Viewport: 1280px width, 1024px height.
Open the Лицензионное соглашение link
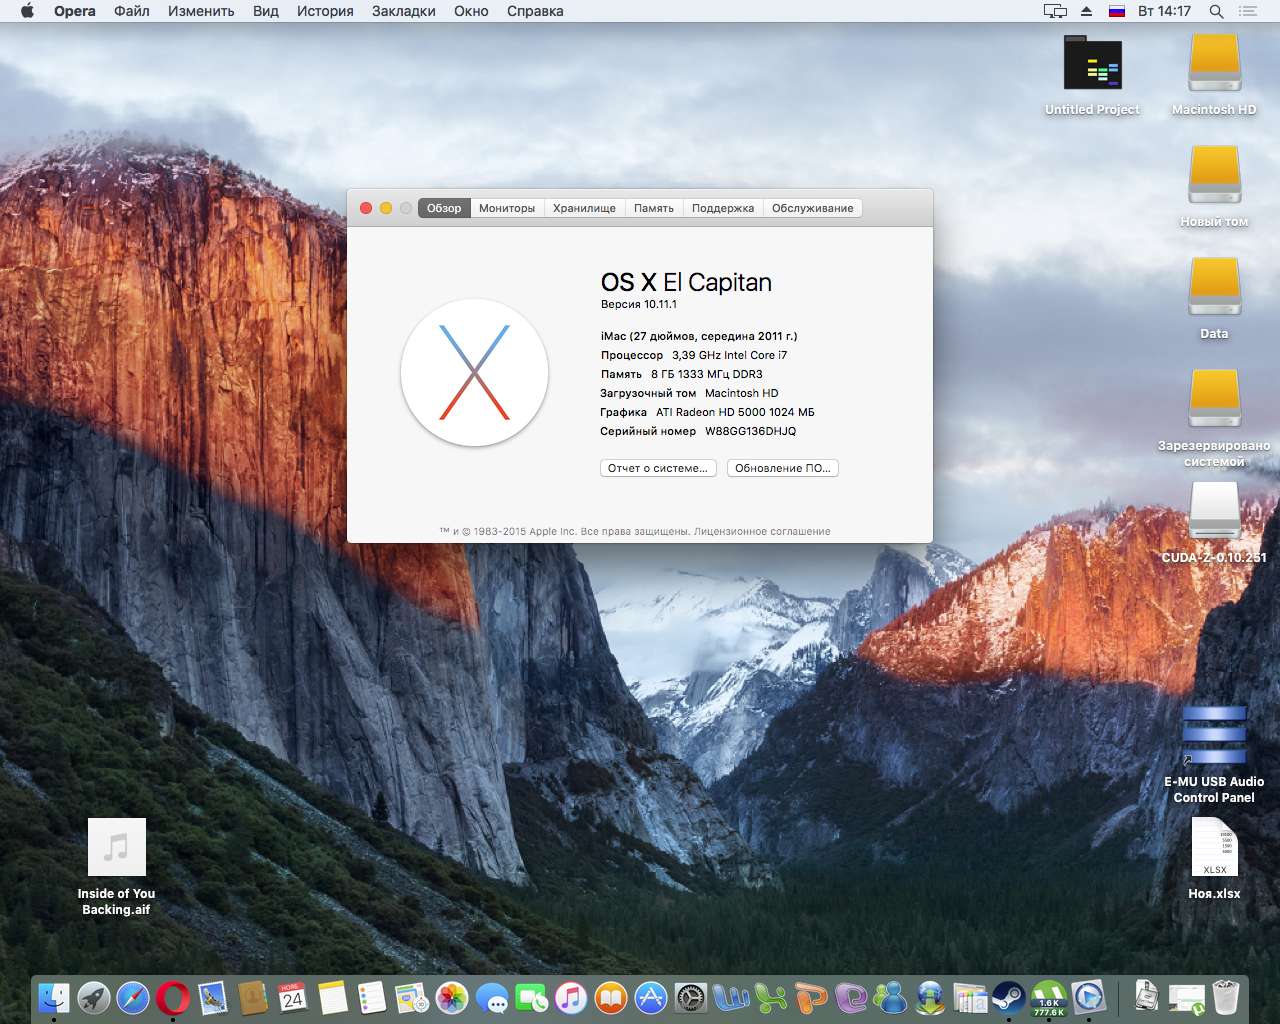762,531
